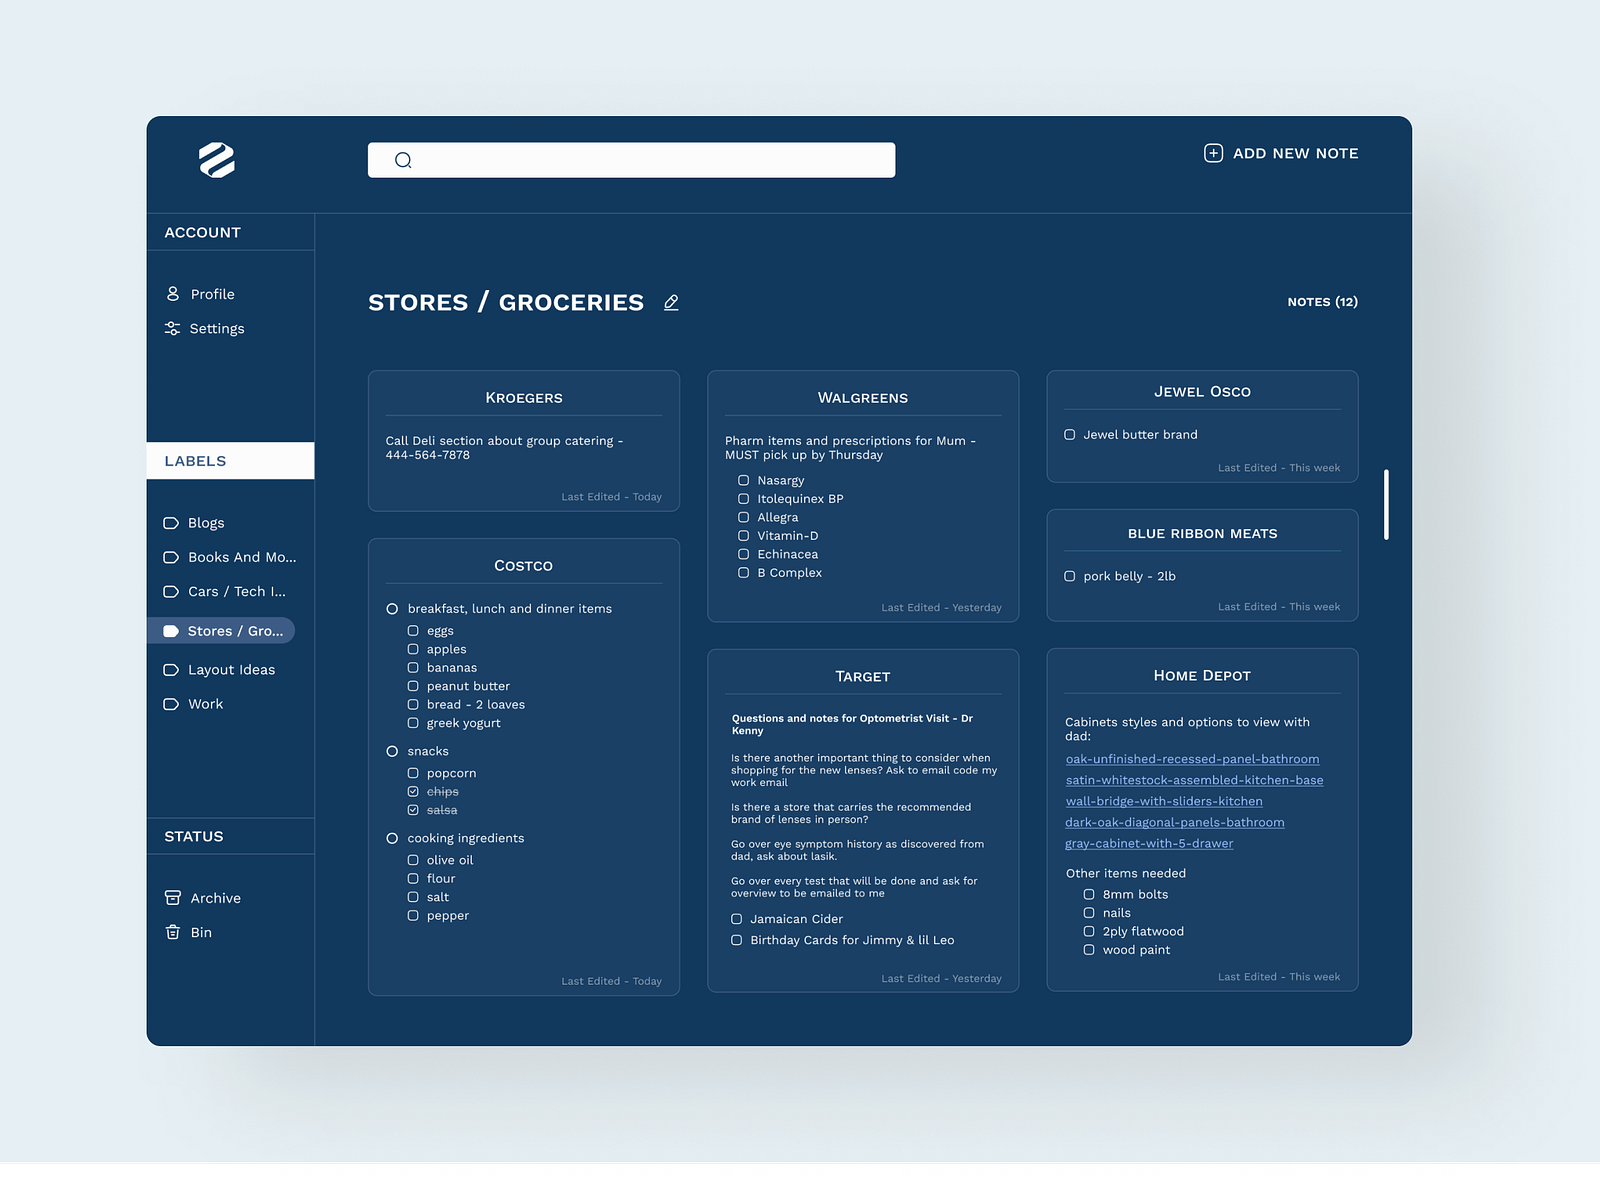This screenshot has height=1200, width=1600.
Task: Select the Blogs label tag icon
Action: pyautogui.click(x=170, y=522)
